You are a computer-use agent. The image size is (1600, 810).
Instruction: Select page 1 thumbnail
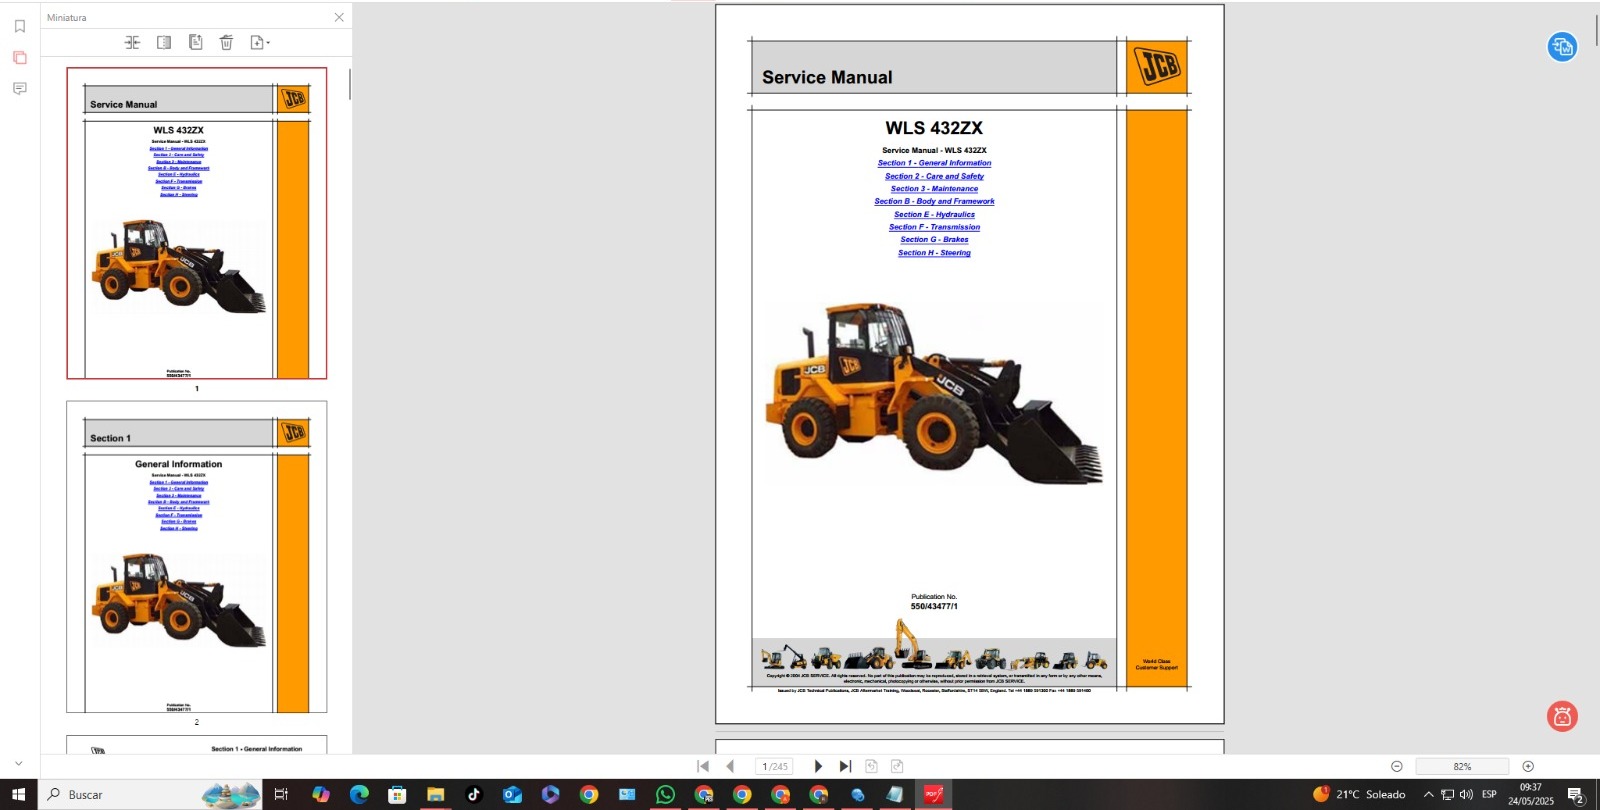pyautogui.click(x=197, y=223)
